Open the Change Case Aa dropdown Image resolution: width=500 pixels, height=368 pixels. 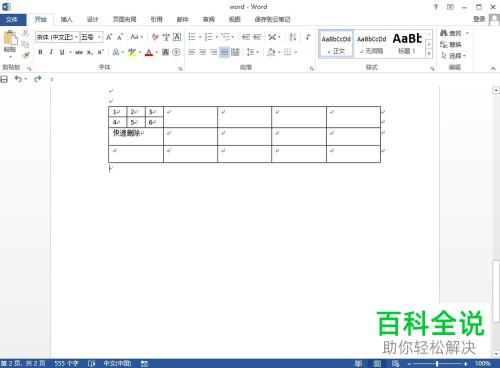click(x=137, y=37)
